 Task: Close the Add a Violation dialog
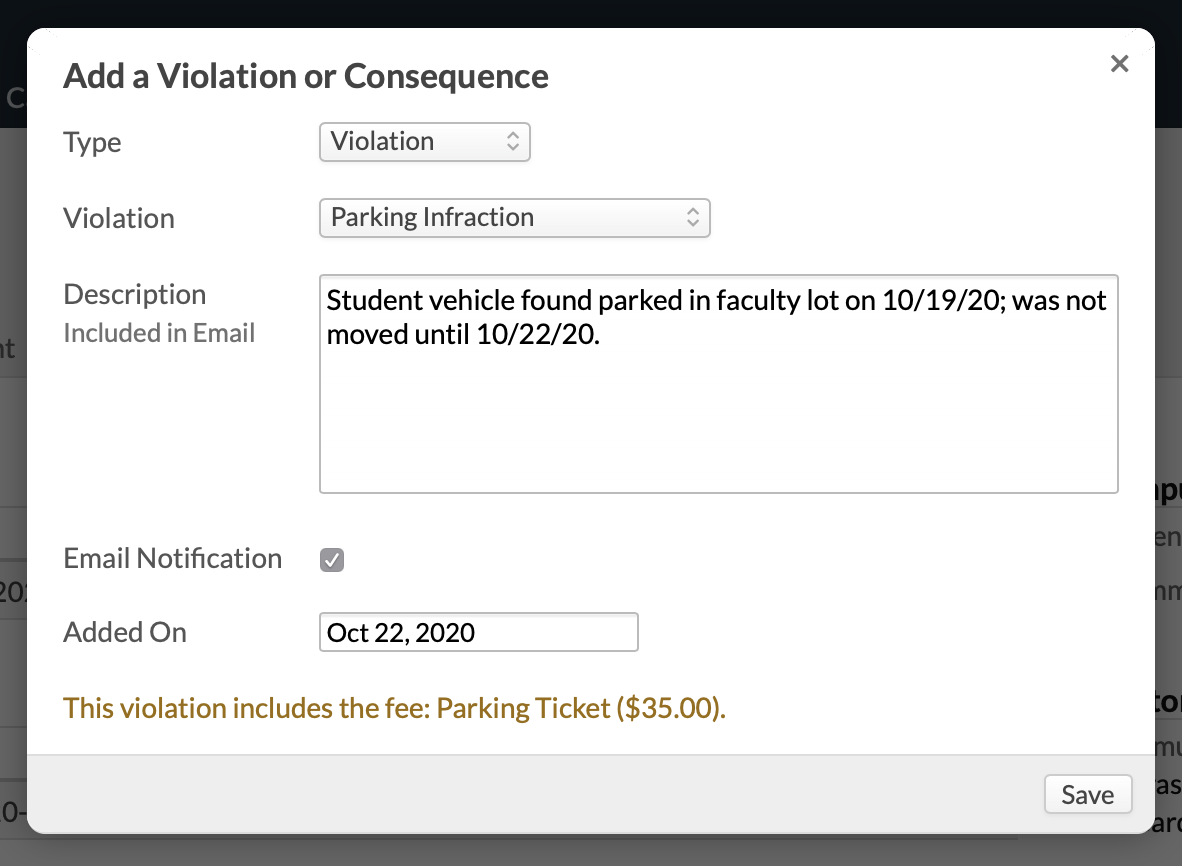pos(1119,64)
